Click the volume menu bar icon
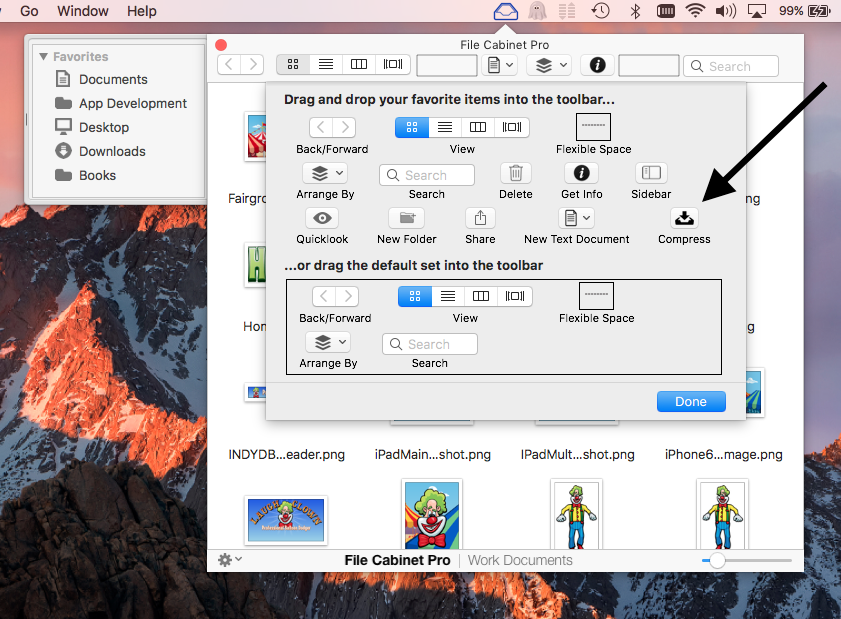The width and height of the screenshot is (841, 619). click(726, 11)
